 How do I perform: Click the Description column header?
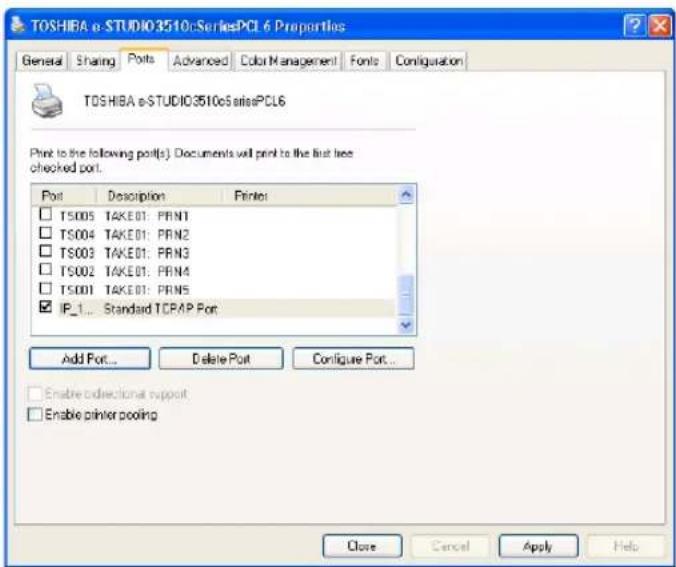pyautogui.click(x=159, y=196)
